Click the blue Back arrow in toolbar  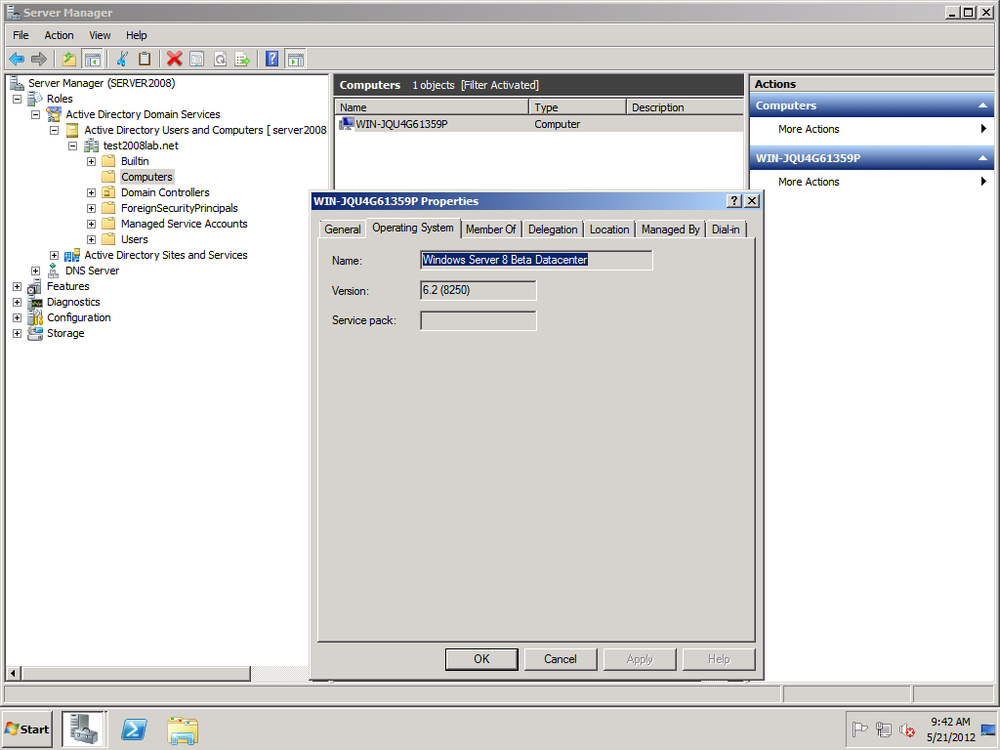pos(17,59)
